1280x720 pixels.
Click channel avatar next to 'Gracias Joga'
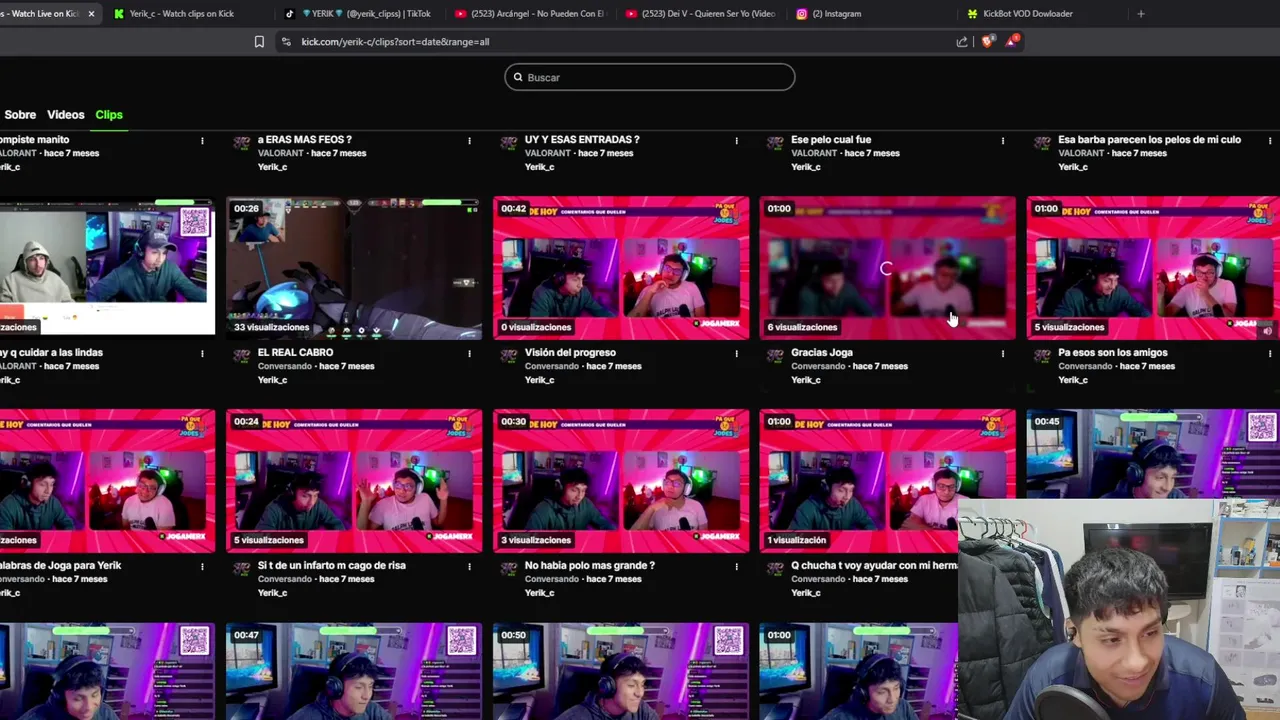point(774,356)
